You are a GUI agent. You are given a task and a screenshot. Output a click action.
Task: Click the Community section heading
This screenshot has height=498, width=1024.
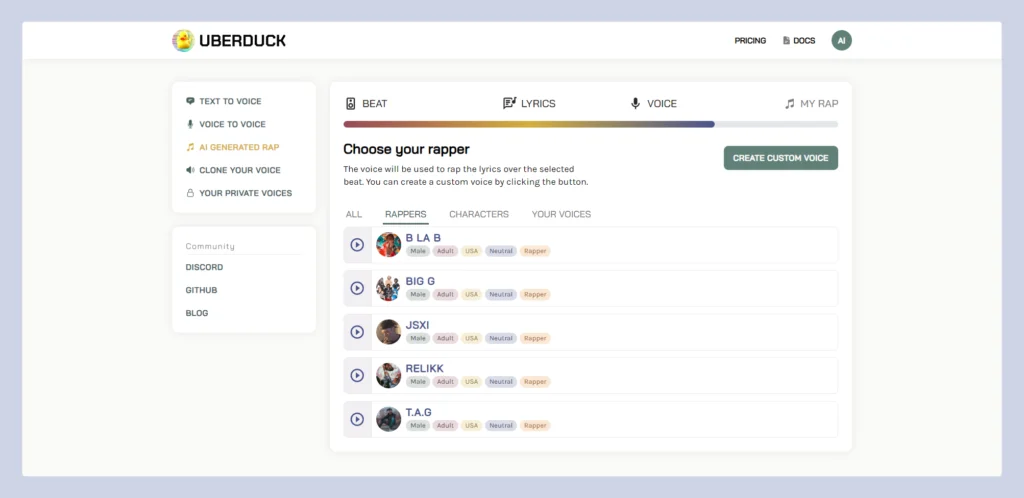[210, 246]
